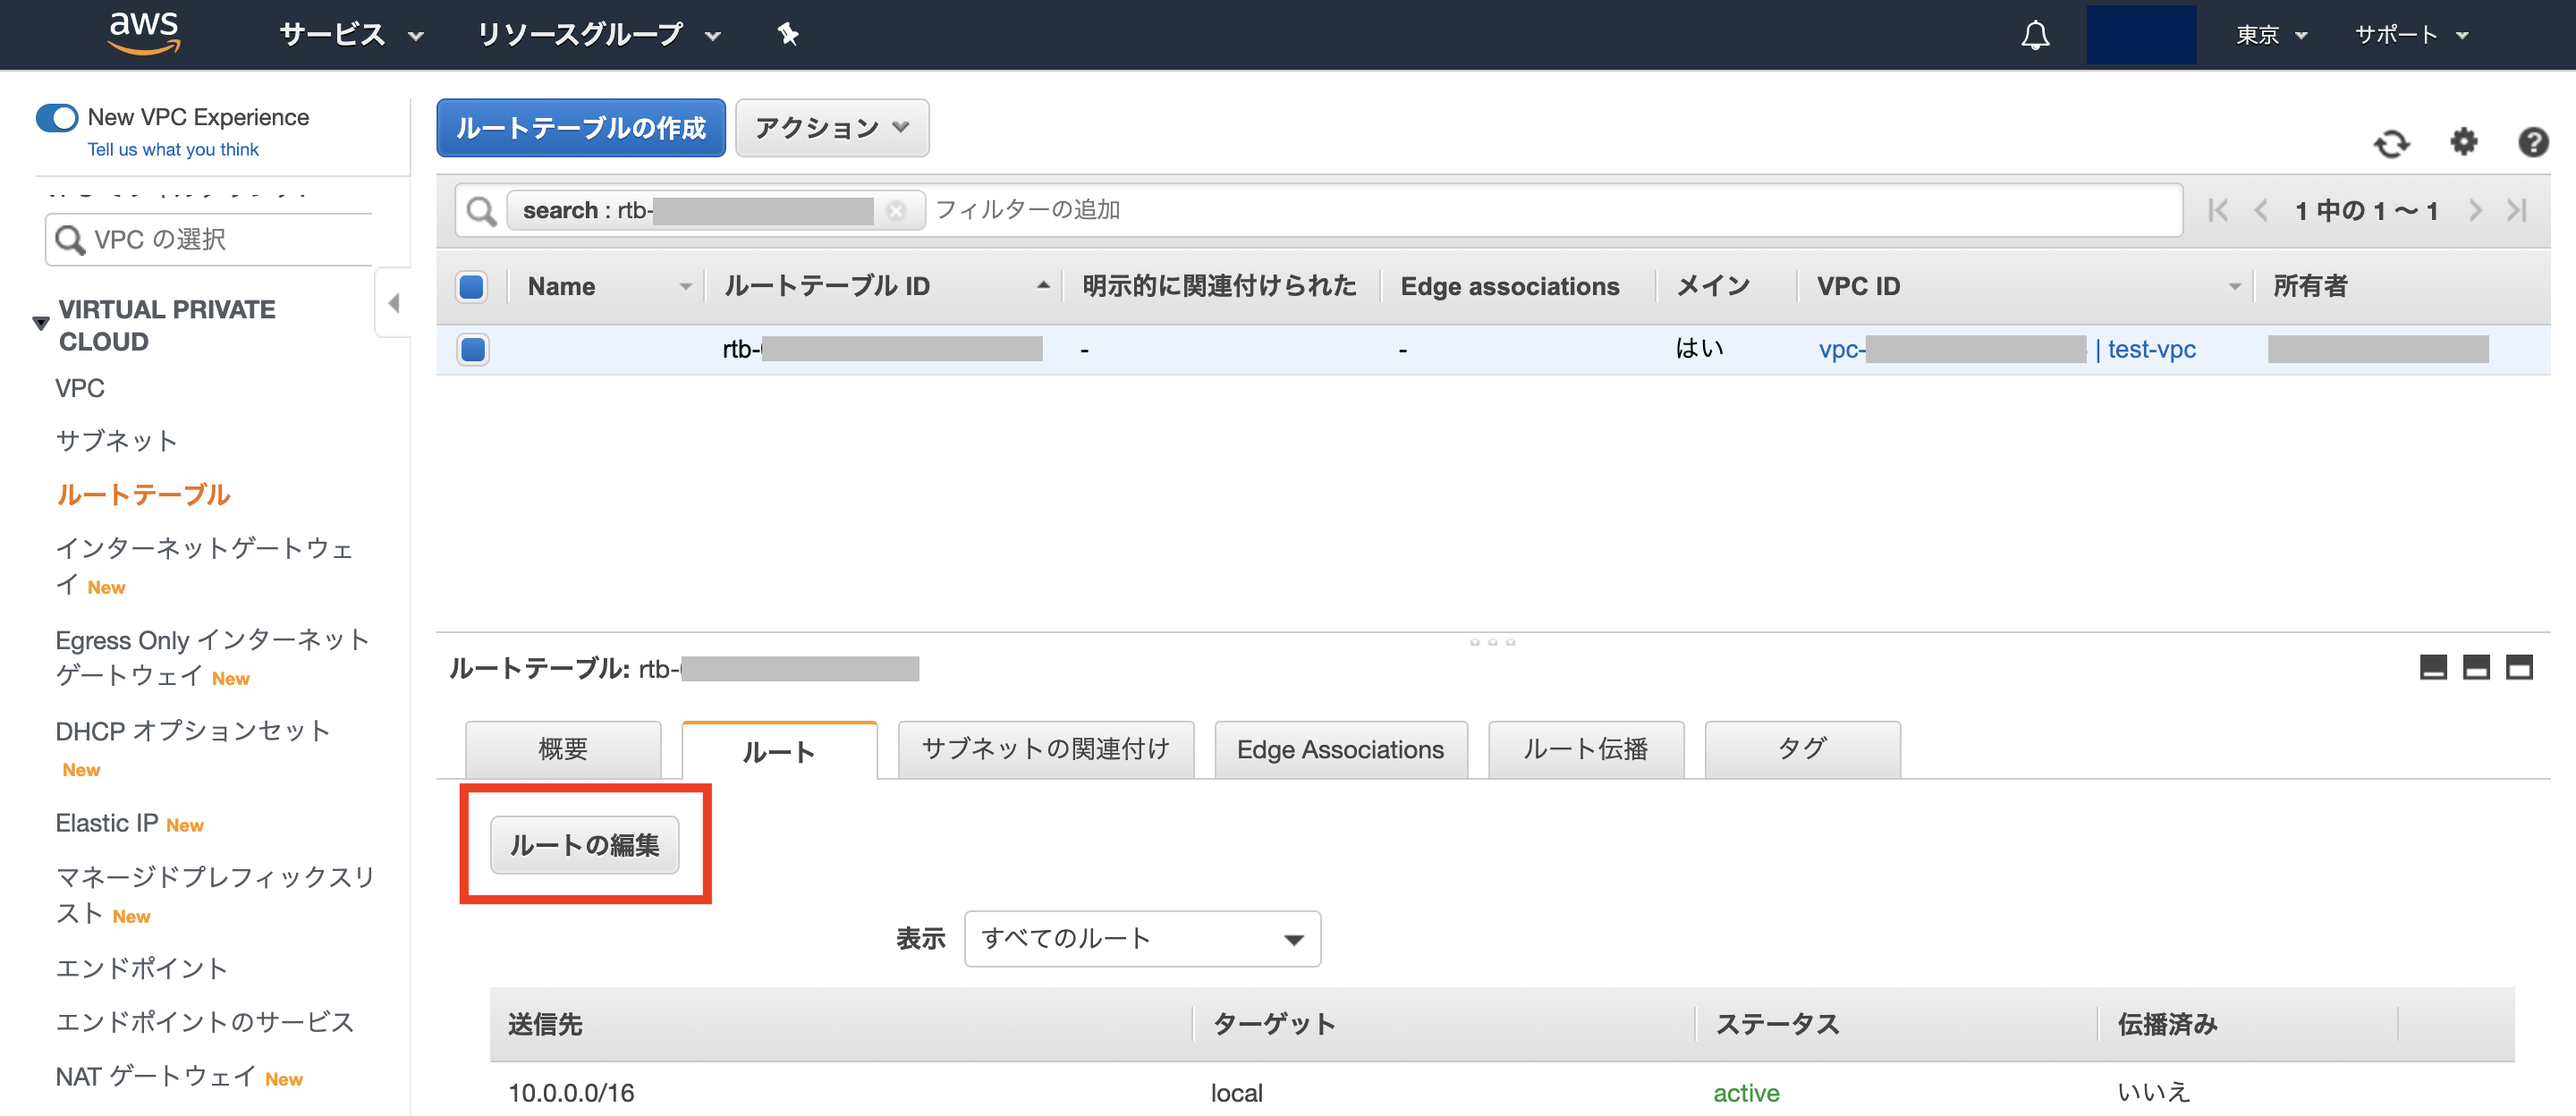The image size is (2576, 1116).
Task: Switch to the サブネットの関連付け tab
Action: click(x=1045, y=749)
